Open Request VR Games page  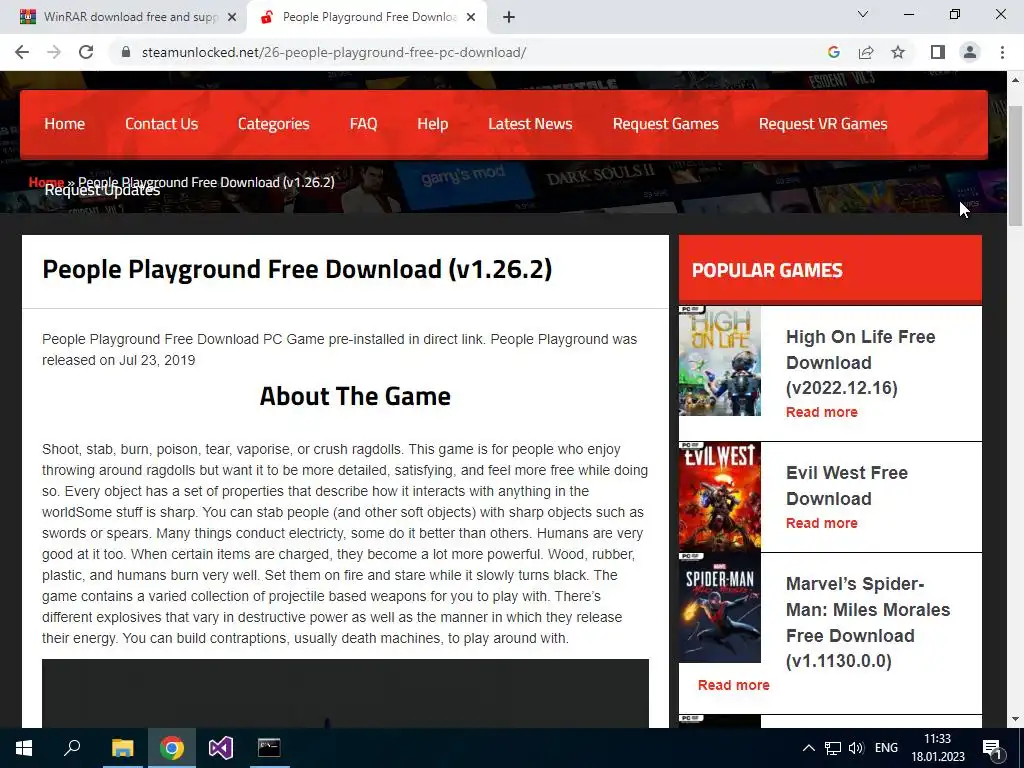[x=823, y=124]
